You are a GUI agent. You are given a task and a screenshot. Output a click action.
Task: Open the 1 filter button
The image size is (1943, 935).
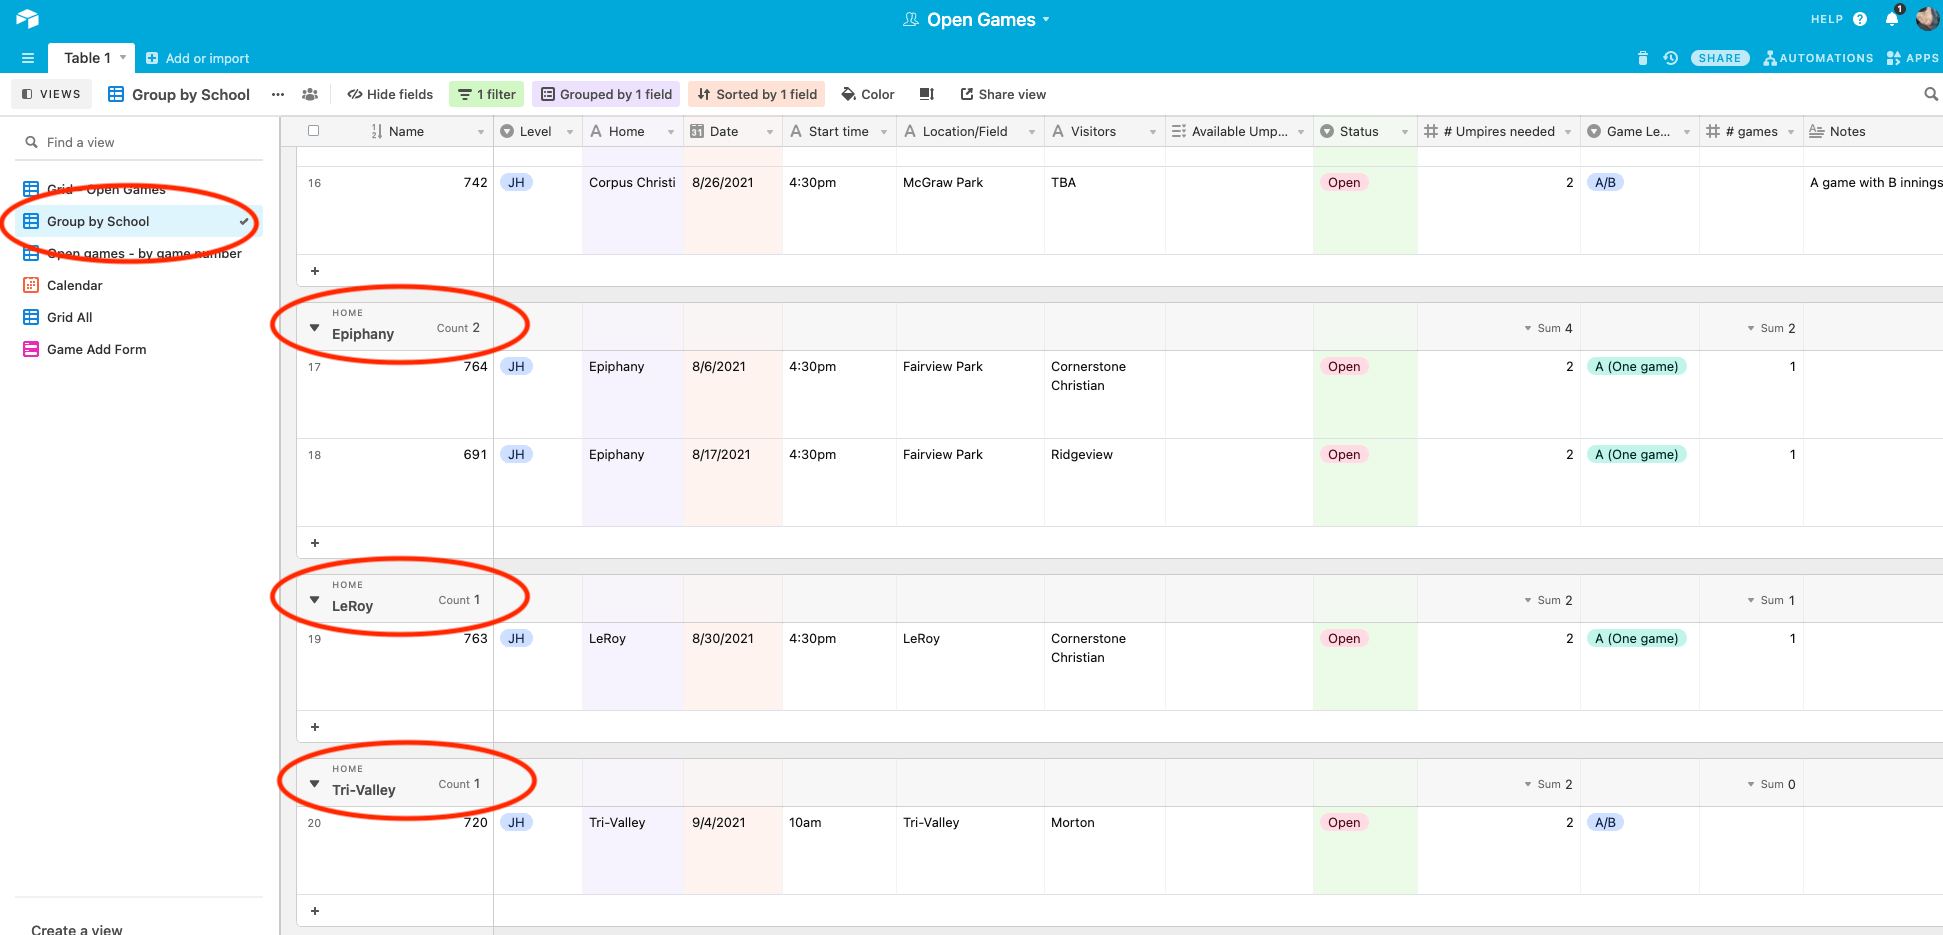pyautogui.click(x=487, y=94)
